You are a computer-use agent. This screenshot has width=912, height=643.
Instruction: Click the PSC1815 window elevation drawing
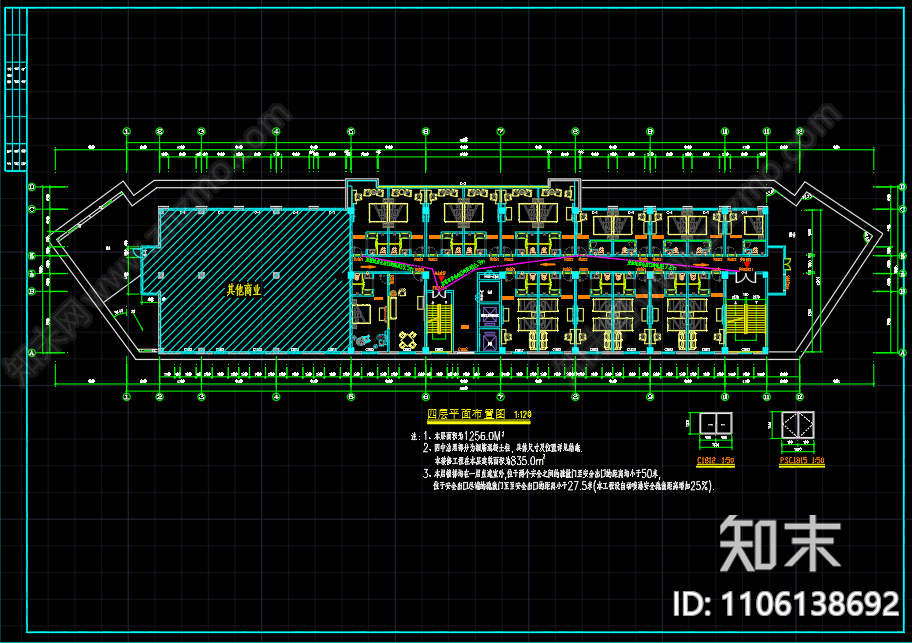coord(797,425)
